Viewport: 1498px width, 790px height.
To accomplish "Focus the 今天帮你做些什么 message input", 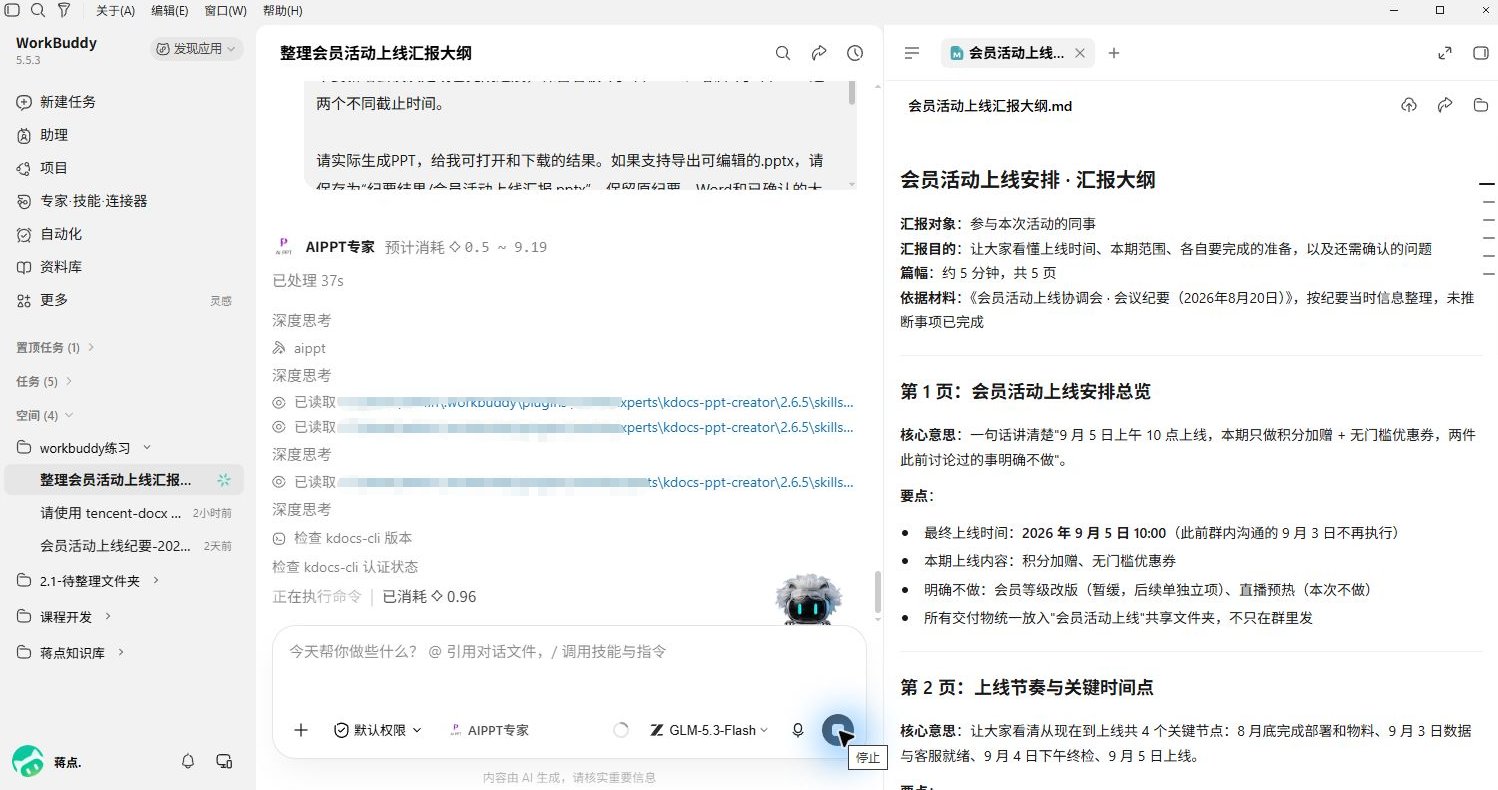I will coord(570,652).
